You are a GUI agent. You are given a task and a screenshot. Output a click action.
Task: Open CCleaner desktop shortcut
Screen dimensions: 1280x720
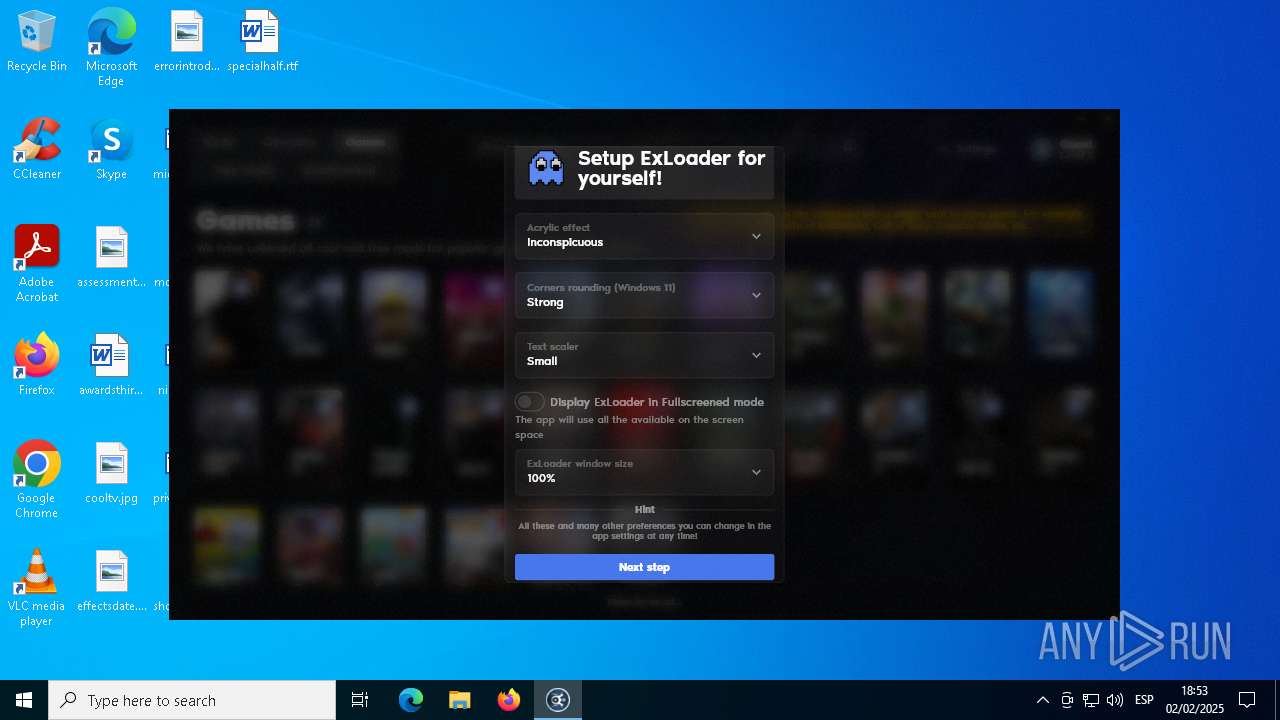(x=37, y=150)
